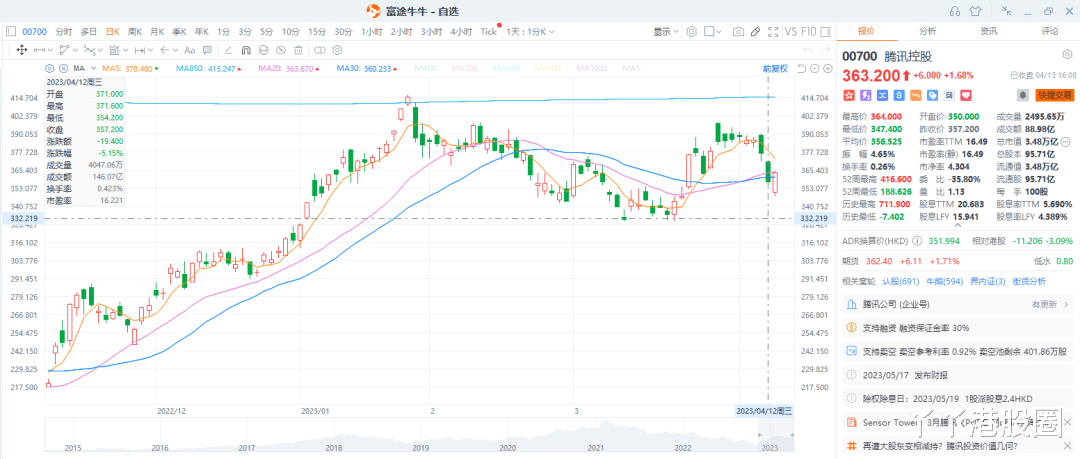
Task: Select the move/crosshair cursor drawing tool
Action: point(21,50)
